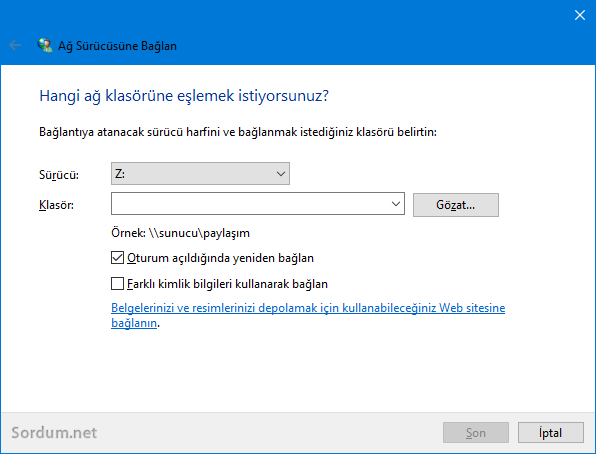Expand the Klasör combo box arrow
Viewport: 596px width, 454px height.
coord(396,204)
